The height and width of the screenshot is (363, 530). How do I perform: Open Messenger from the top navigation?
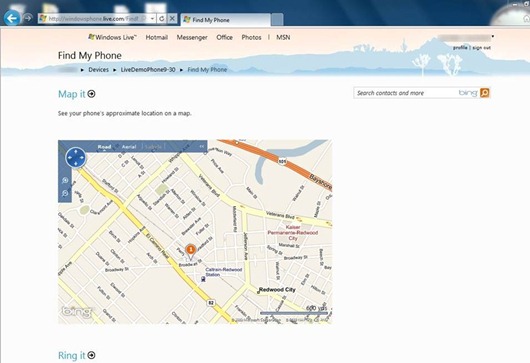[192, 38]
